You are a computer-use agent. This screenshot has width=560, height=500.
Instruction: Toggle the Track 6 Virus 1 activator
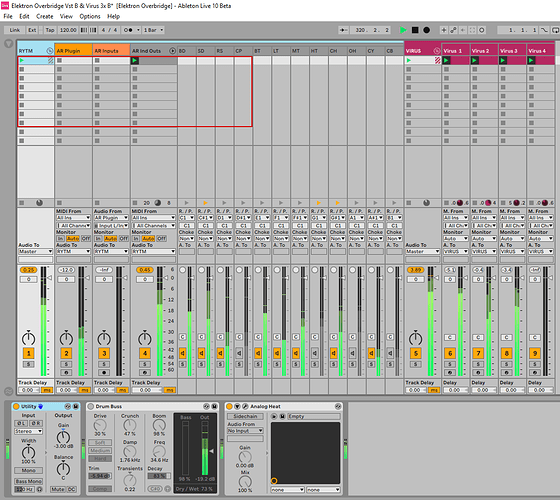click(450, 353)
